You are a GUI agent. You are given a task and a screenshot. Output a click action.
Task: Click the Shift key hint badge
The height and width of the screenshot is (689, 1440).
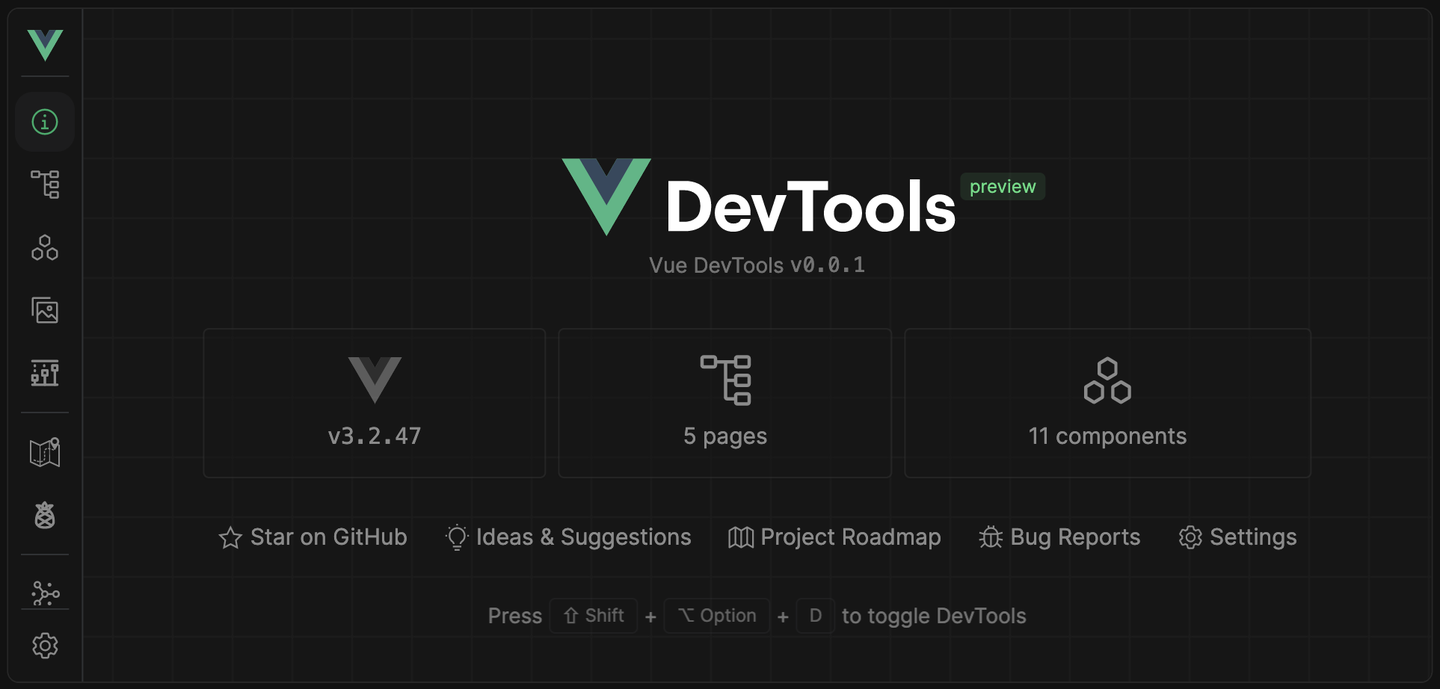click(593, 615)
